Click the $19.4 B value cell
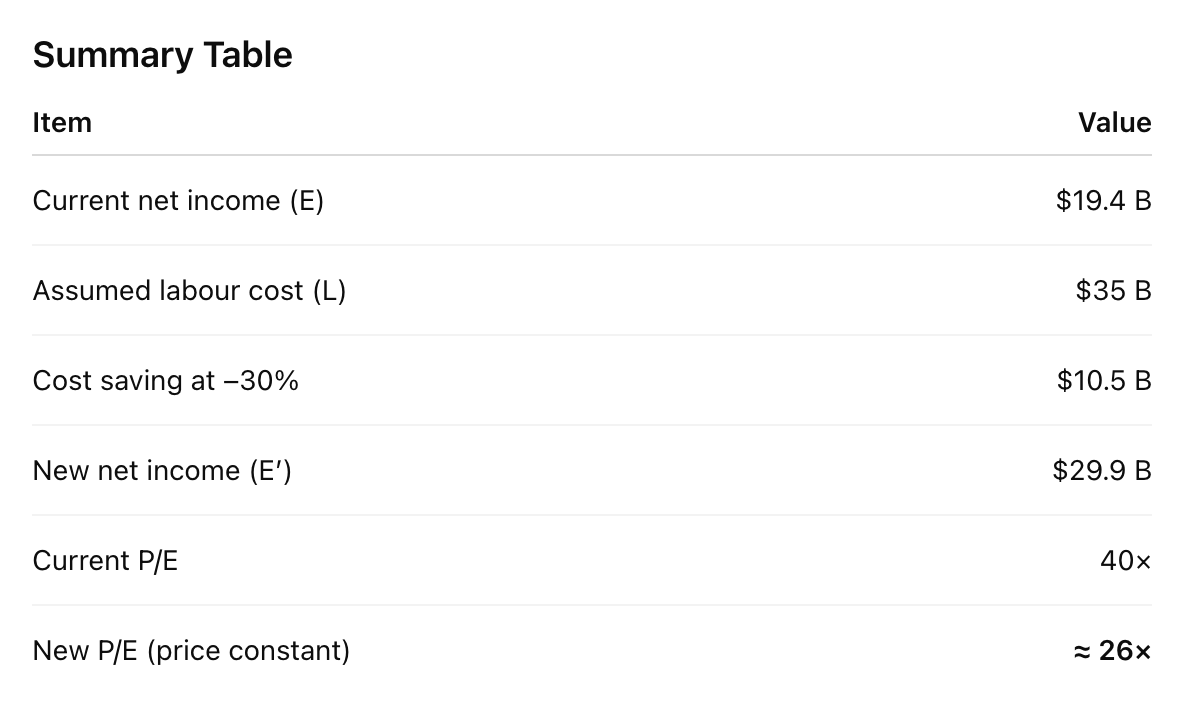This screenshot has height=708, width=1204. [x=1103, y=201]
